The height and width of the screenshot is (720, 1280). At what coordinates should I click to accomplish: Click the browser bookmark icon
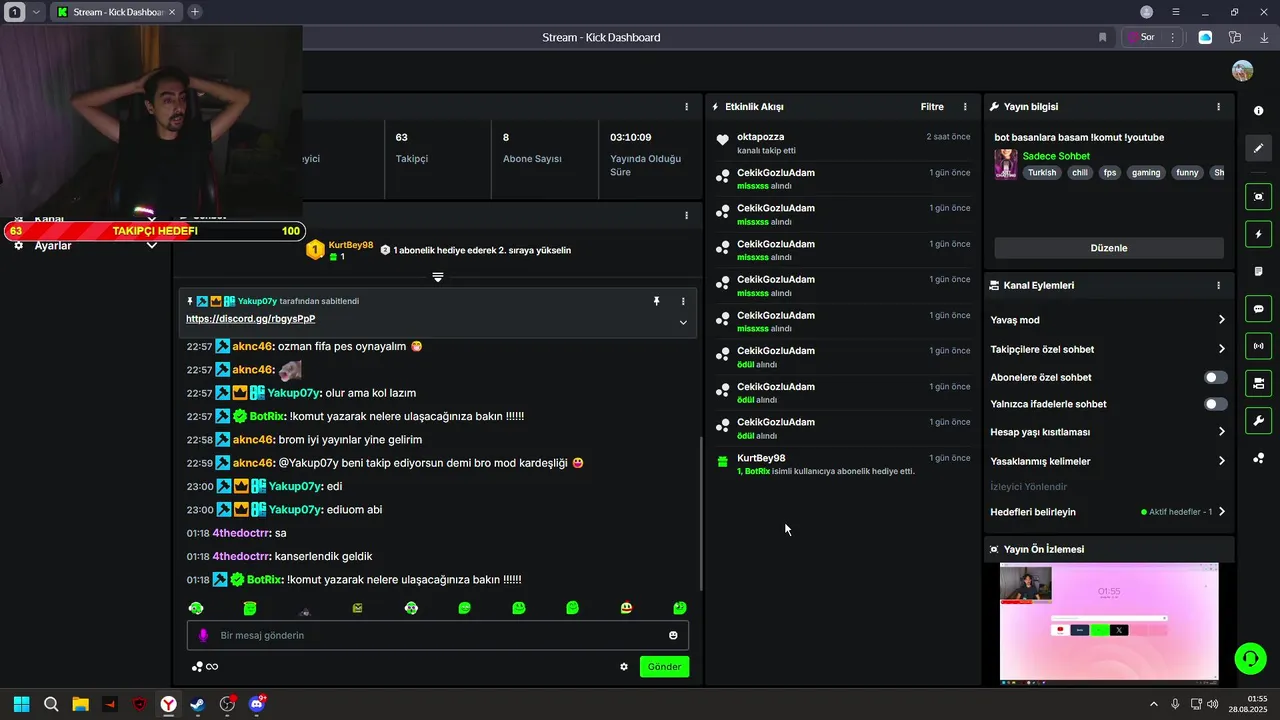pyautogui.click(x=1103, y=37)
